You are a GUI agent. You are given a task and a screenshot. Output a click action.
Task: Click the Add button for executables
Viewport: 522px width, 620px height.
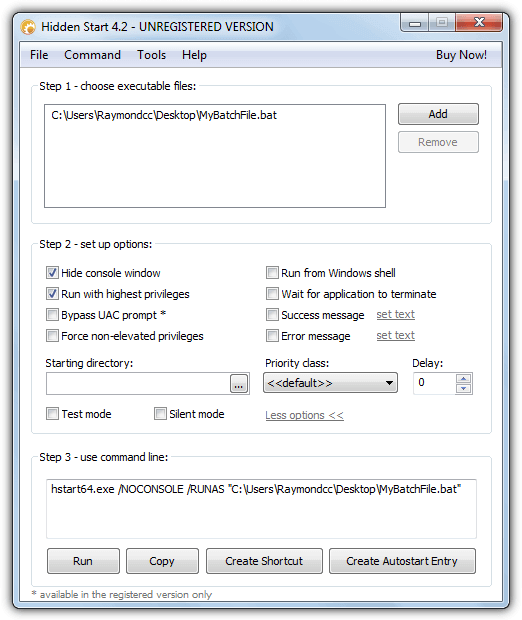coord(438,114)
